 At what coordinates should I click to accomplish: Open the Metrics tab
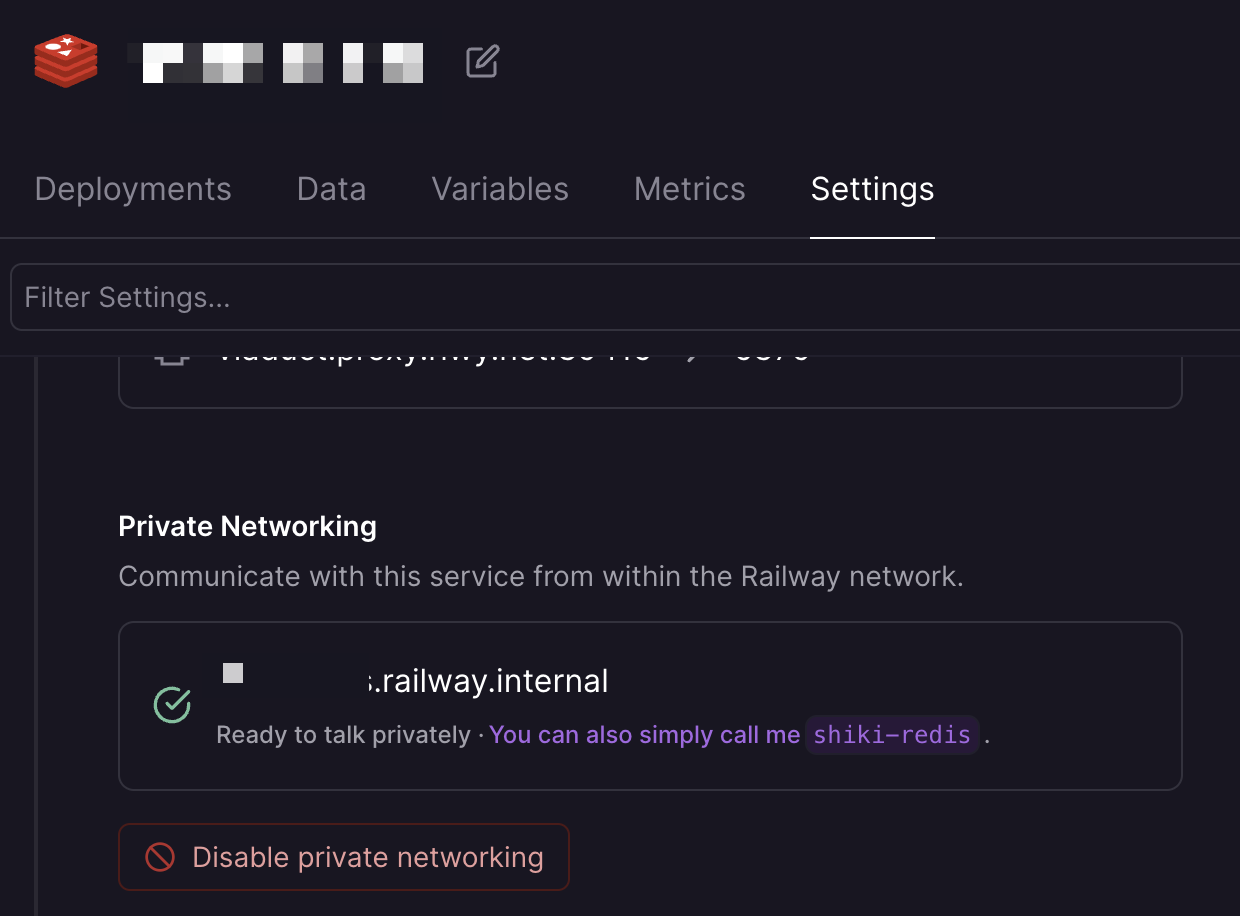689,189
